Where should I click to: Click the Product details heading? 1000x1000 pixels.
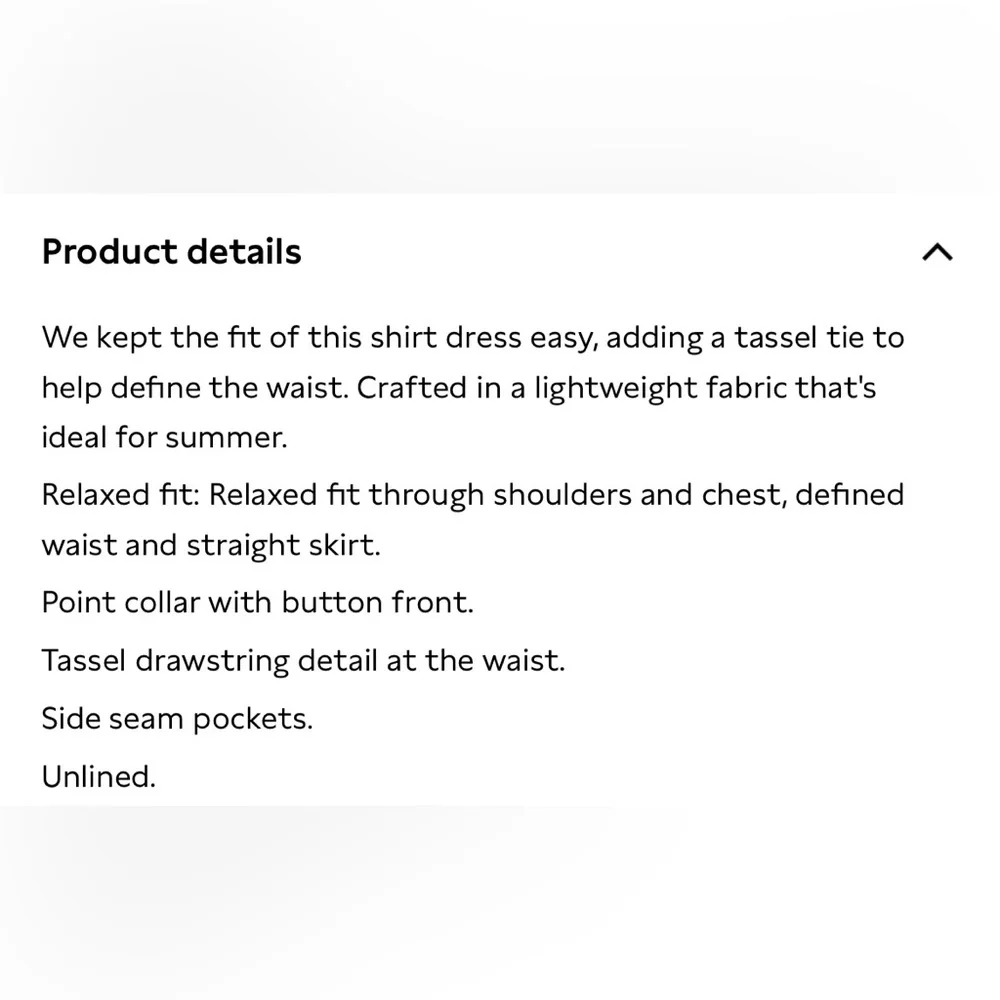pos(171,252)
